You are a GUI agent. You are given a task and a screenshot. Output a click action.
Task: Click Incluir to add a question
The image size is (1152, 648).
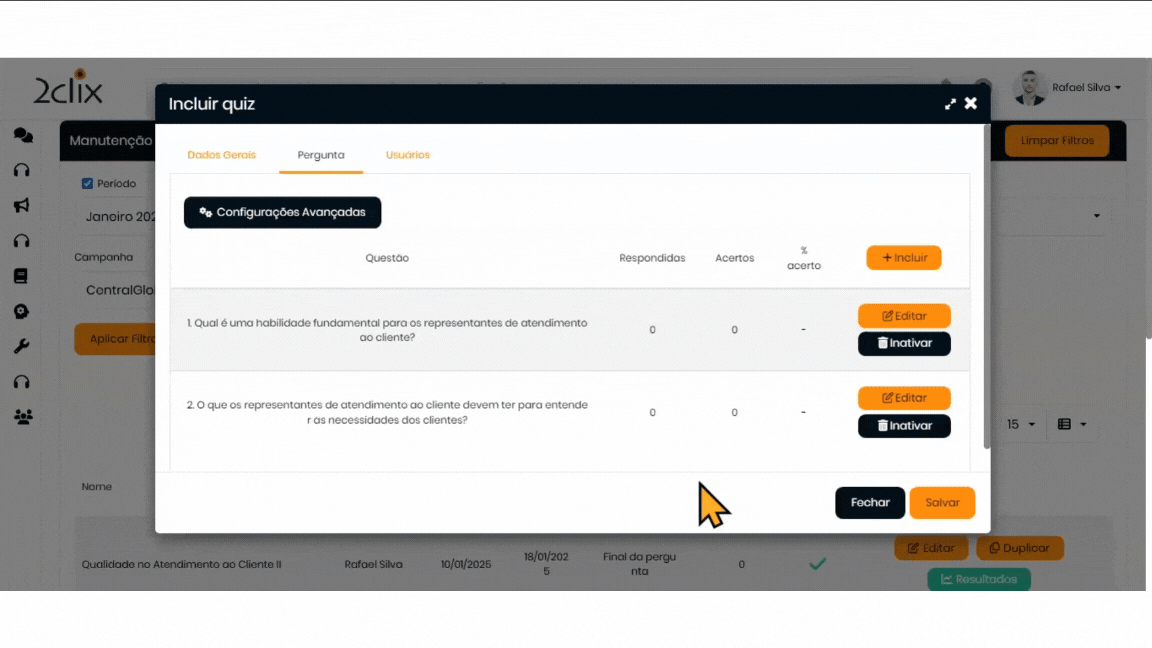(x=903, y=258)
